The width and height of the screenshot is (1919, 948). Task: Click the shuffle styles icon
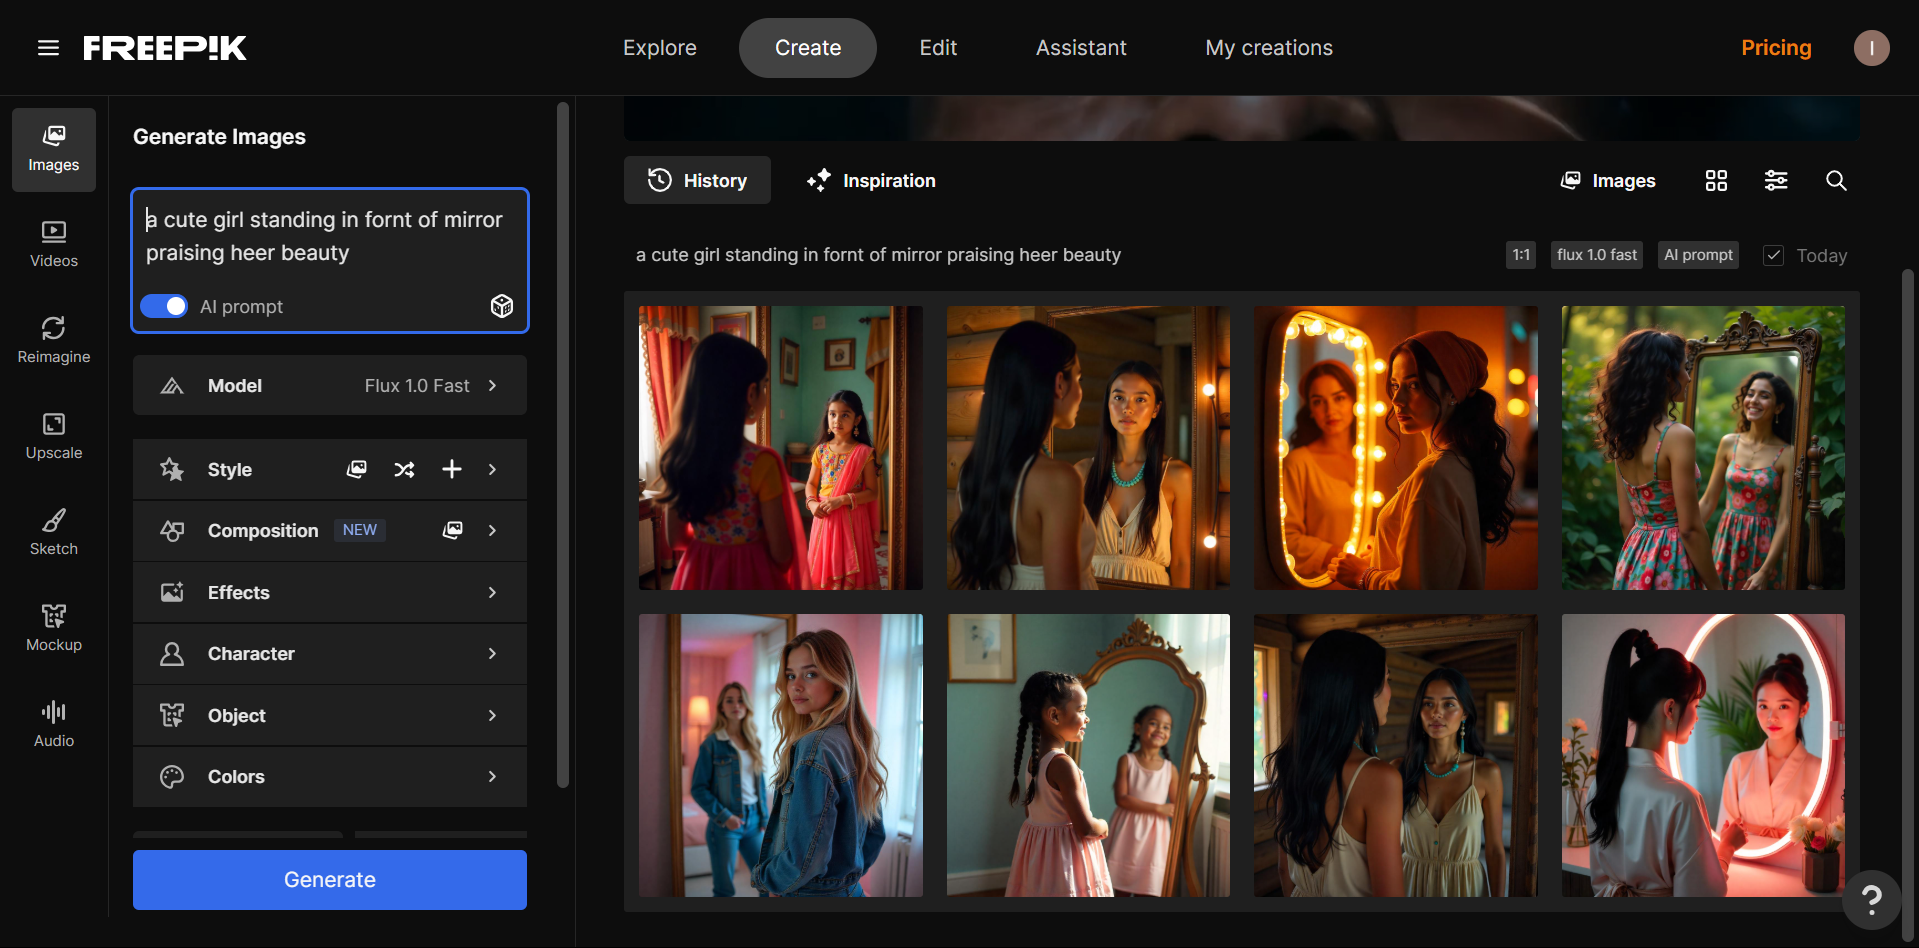tap(404, 468)
